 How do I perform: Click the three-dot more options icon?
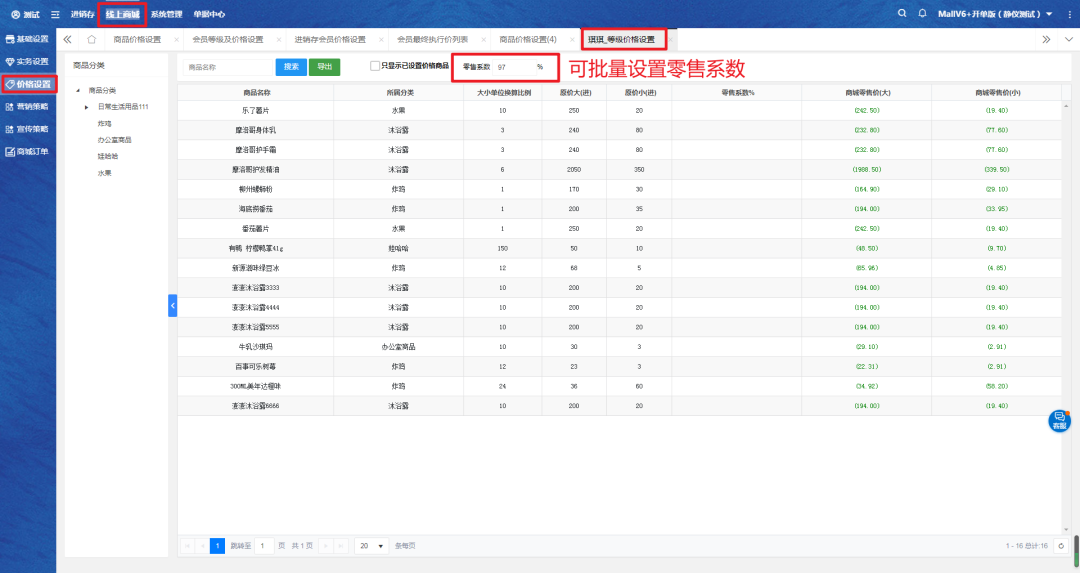[x=1068, y=14]
